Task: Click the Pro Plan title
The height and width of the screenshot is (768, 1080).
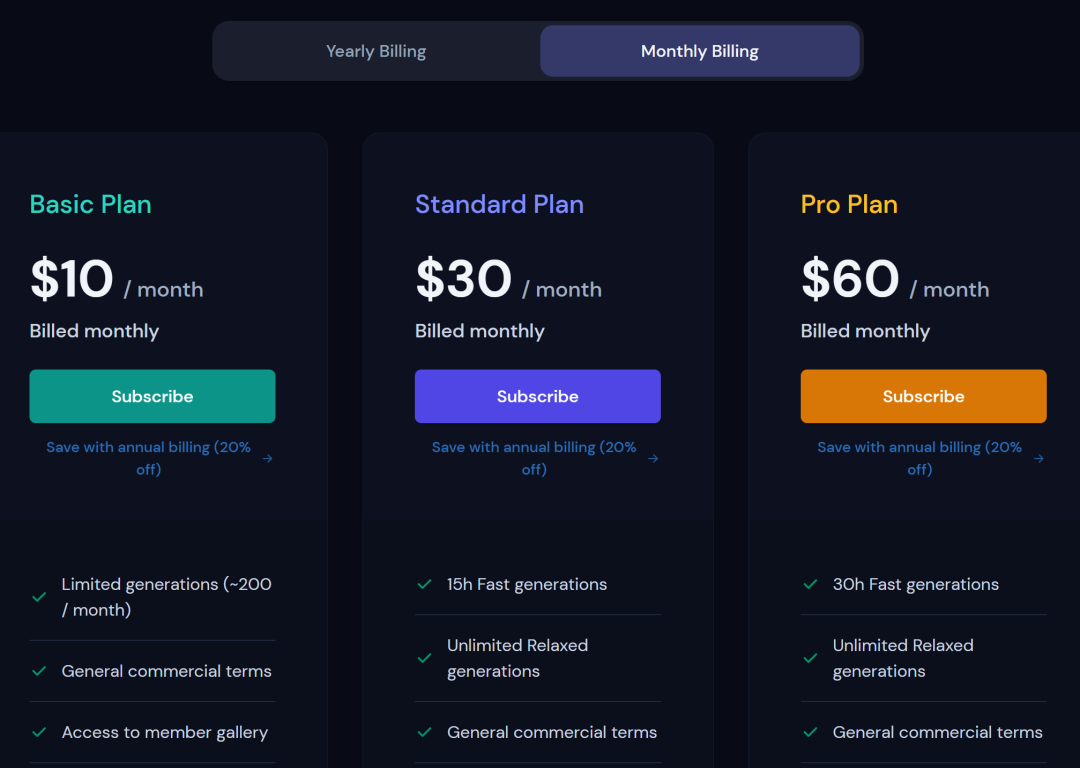Action: click(x=849, y=204)
